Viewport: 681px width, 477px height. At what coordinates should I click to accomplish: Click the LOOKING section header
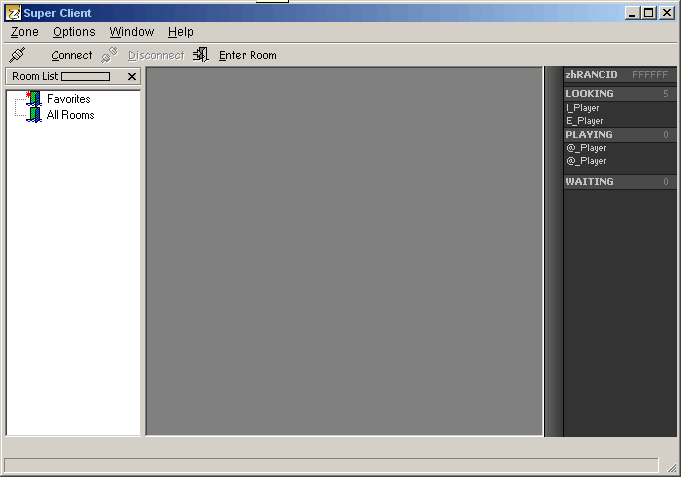pyautogui.click(x=620, y=93)
